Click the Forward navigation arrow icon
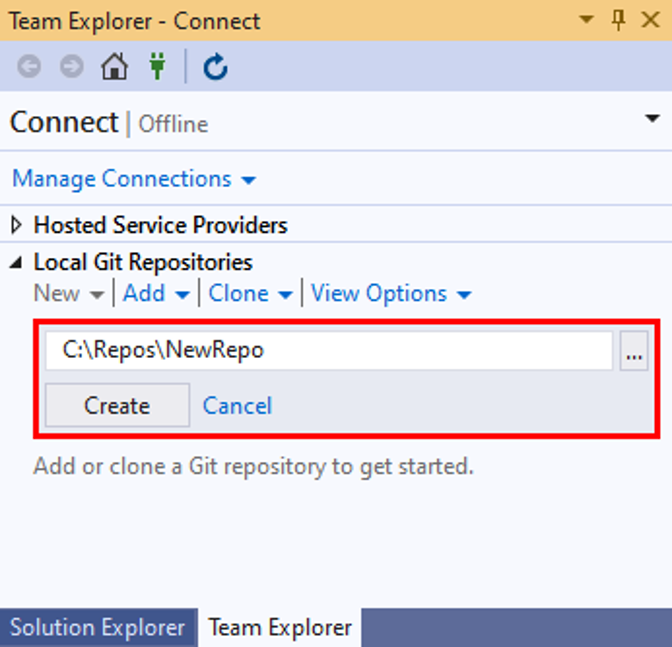This screenshot has width=672, height=647. [x=71, y=67]
